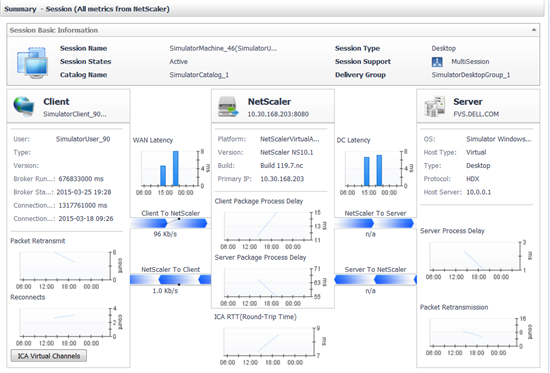Click the MultiSession text label
The height and width of the screenshot is (373, 550).
pos(470,62)
